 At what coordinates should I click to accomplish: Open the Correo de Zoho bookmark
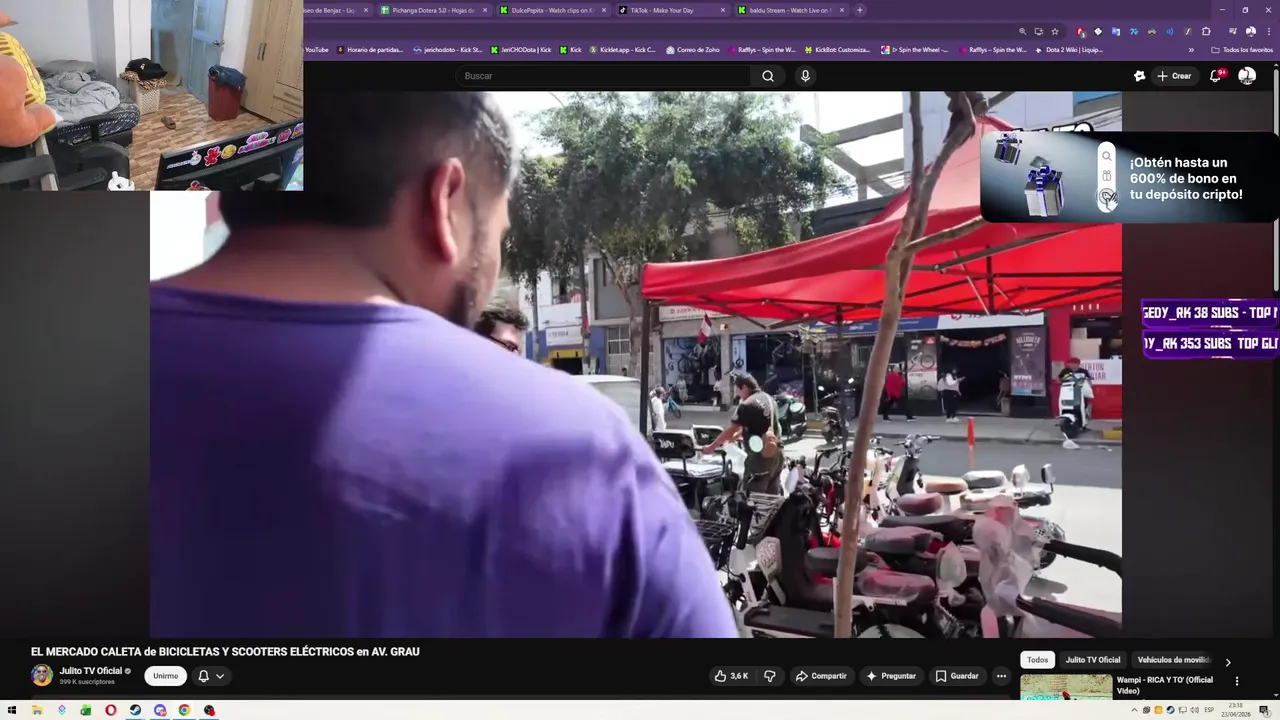click(692, 49)
